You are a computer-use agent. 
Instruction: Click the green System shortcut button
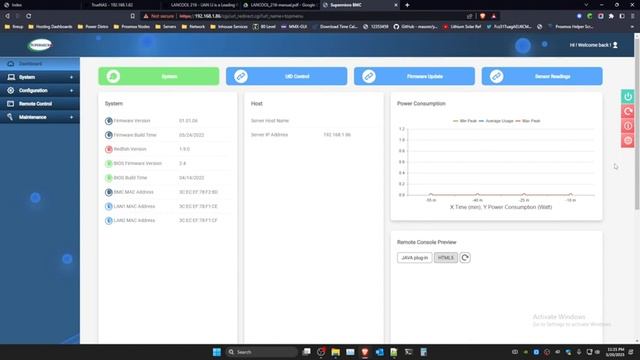159,76
